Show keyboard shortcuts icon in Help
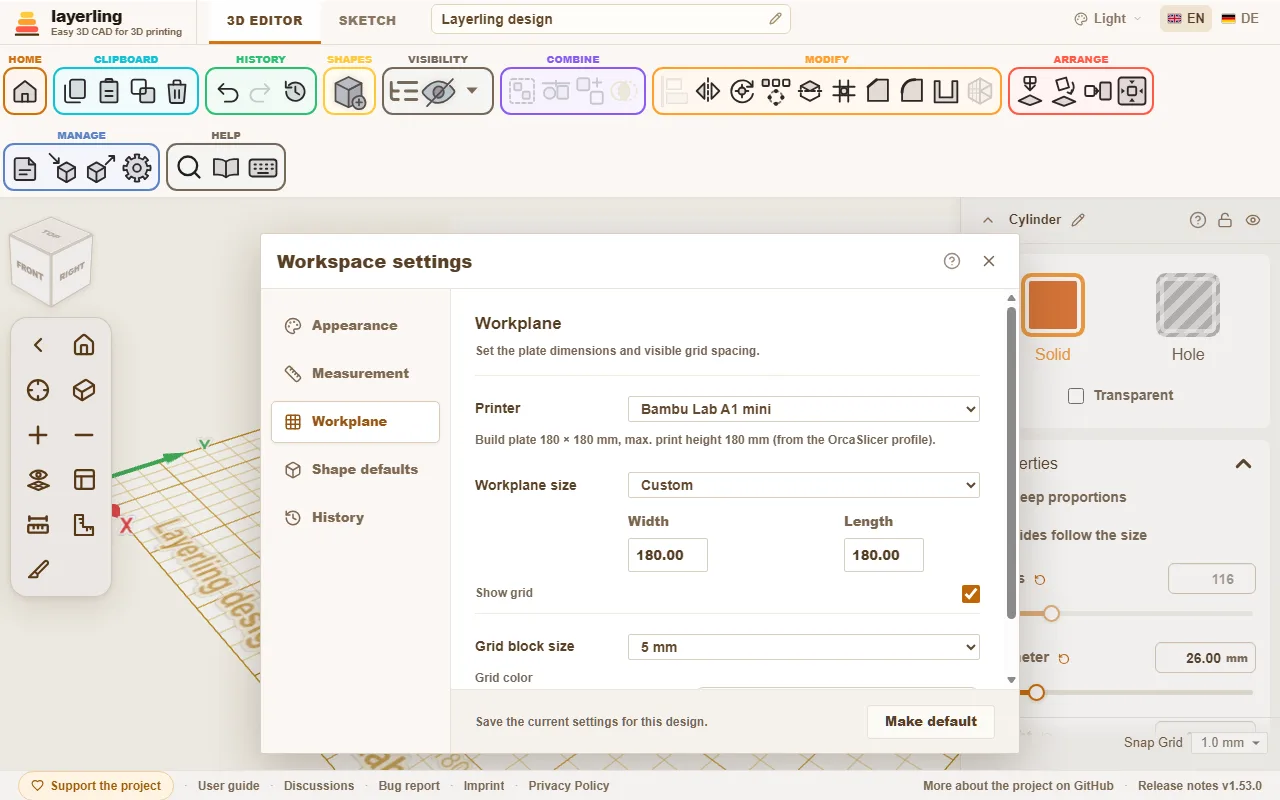 coord(263,168)
